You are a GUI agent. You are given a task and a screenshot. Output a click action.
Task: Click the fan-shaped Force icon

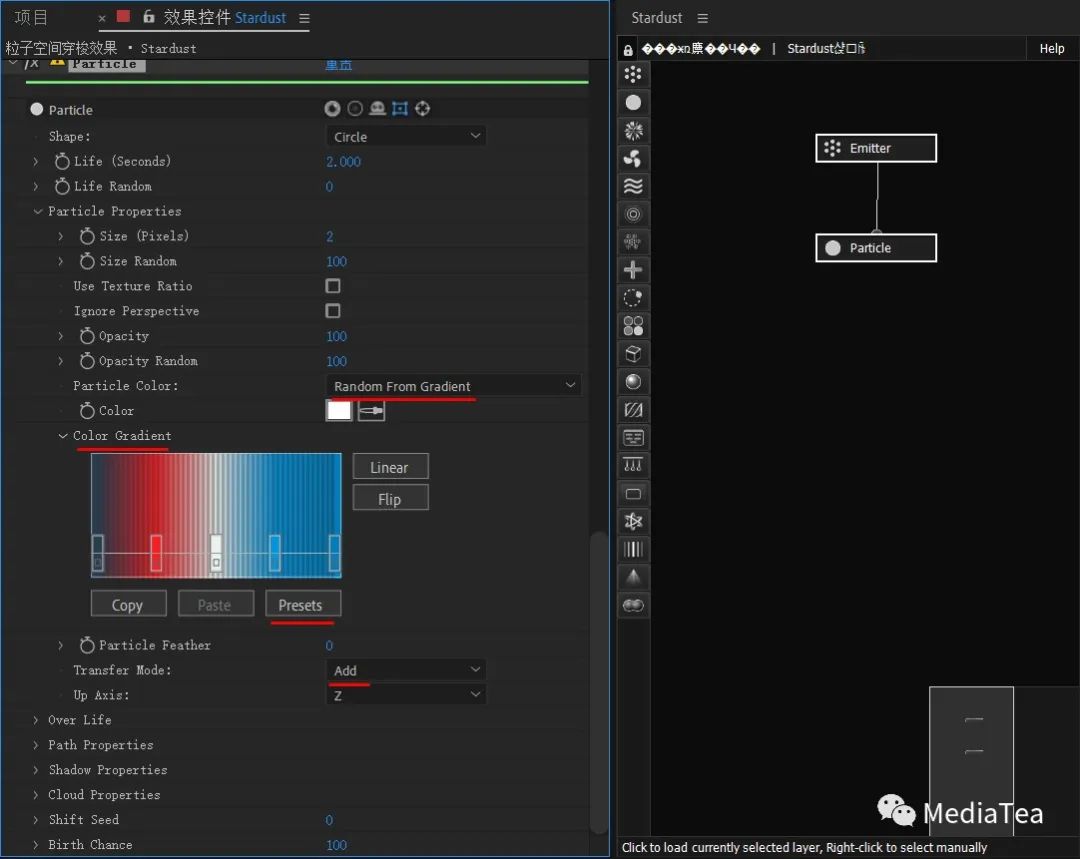click(633, 158)
